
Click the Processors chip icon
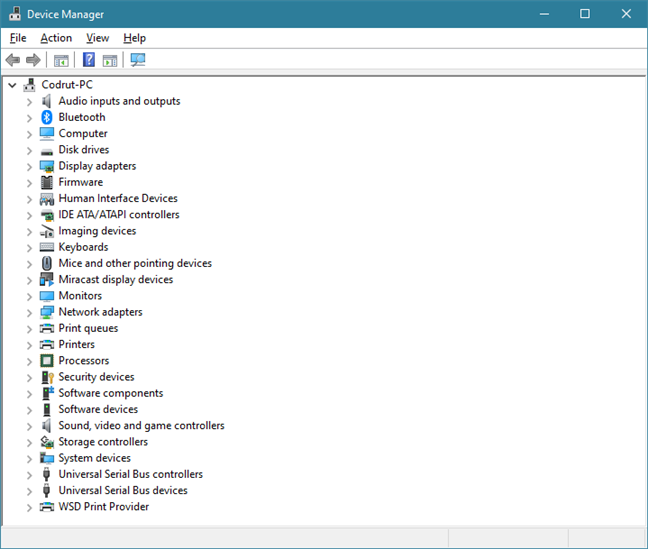[46, 361]
